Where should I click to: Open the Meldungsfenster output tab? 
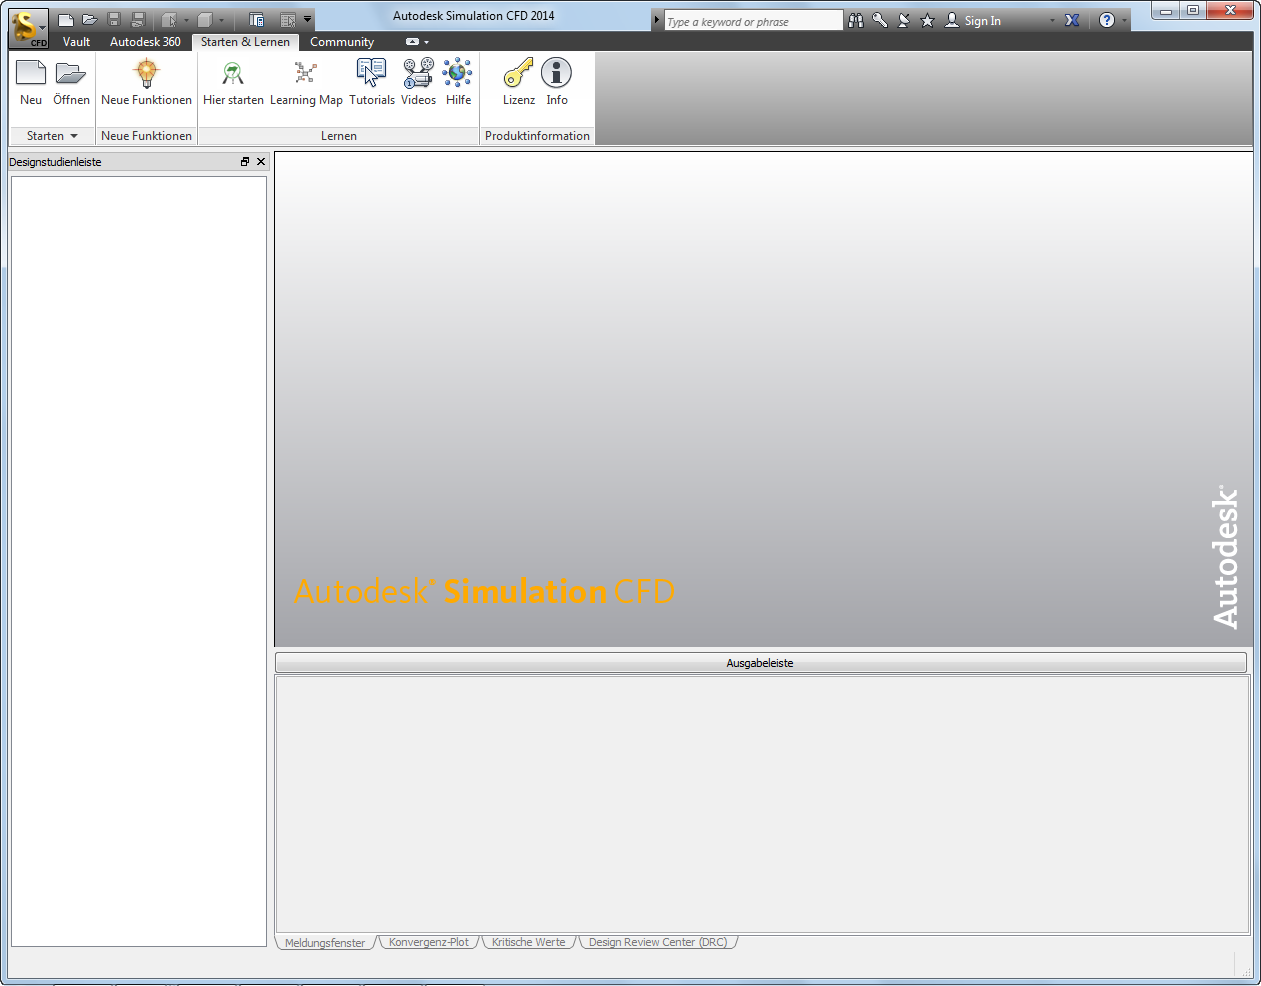325,943
